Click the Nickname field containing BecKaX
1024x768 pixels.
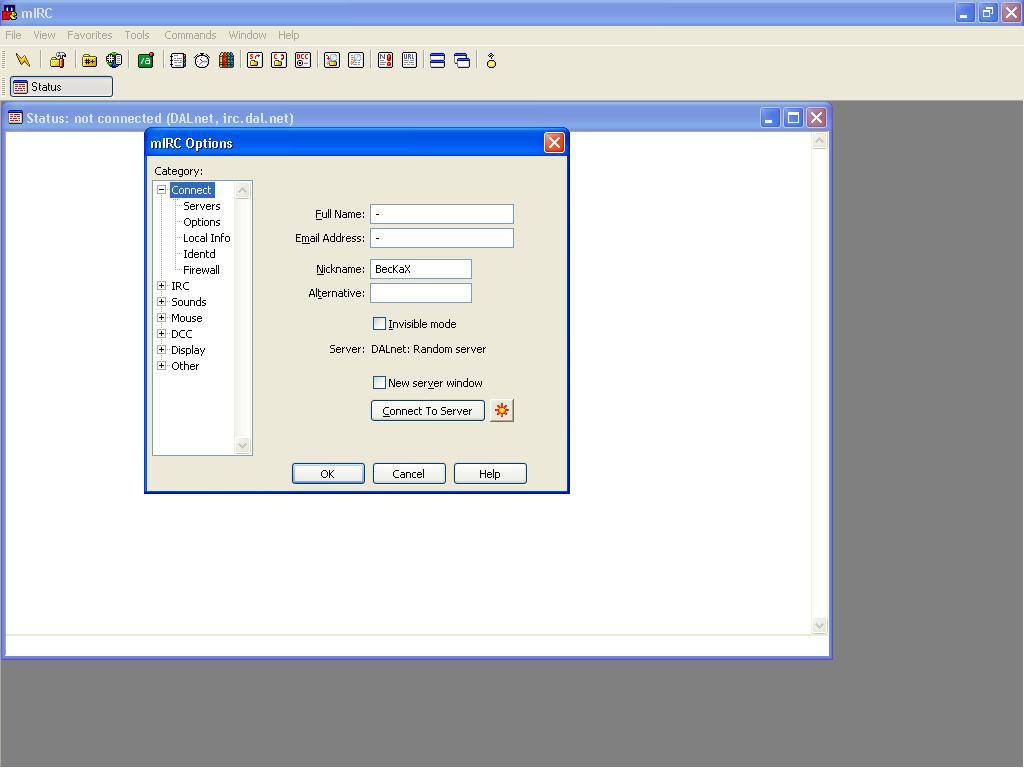pos(421,268)
